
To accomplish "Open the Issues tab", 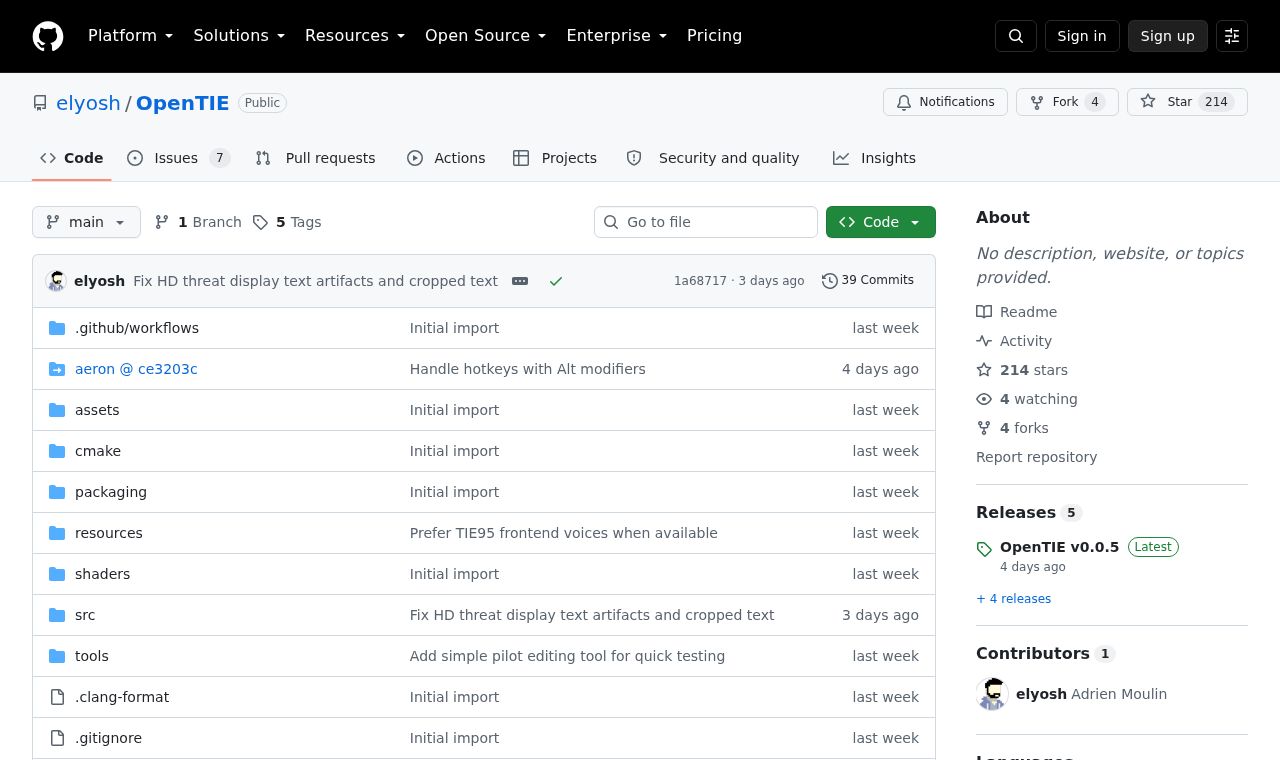I will [179, 158].
